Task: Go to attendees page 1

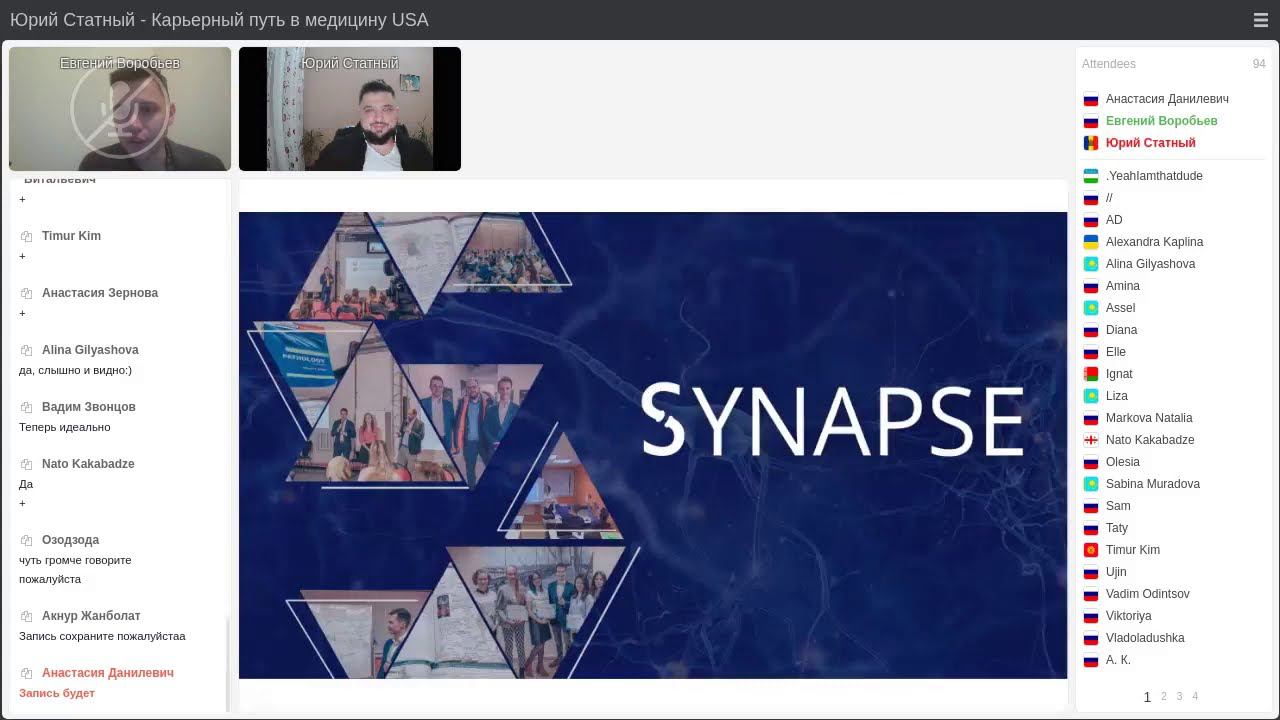Action: tap(1147, 697)
